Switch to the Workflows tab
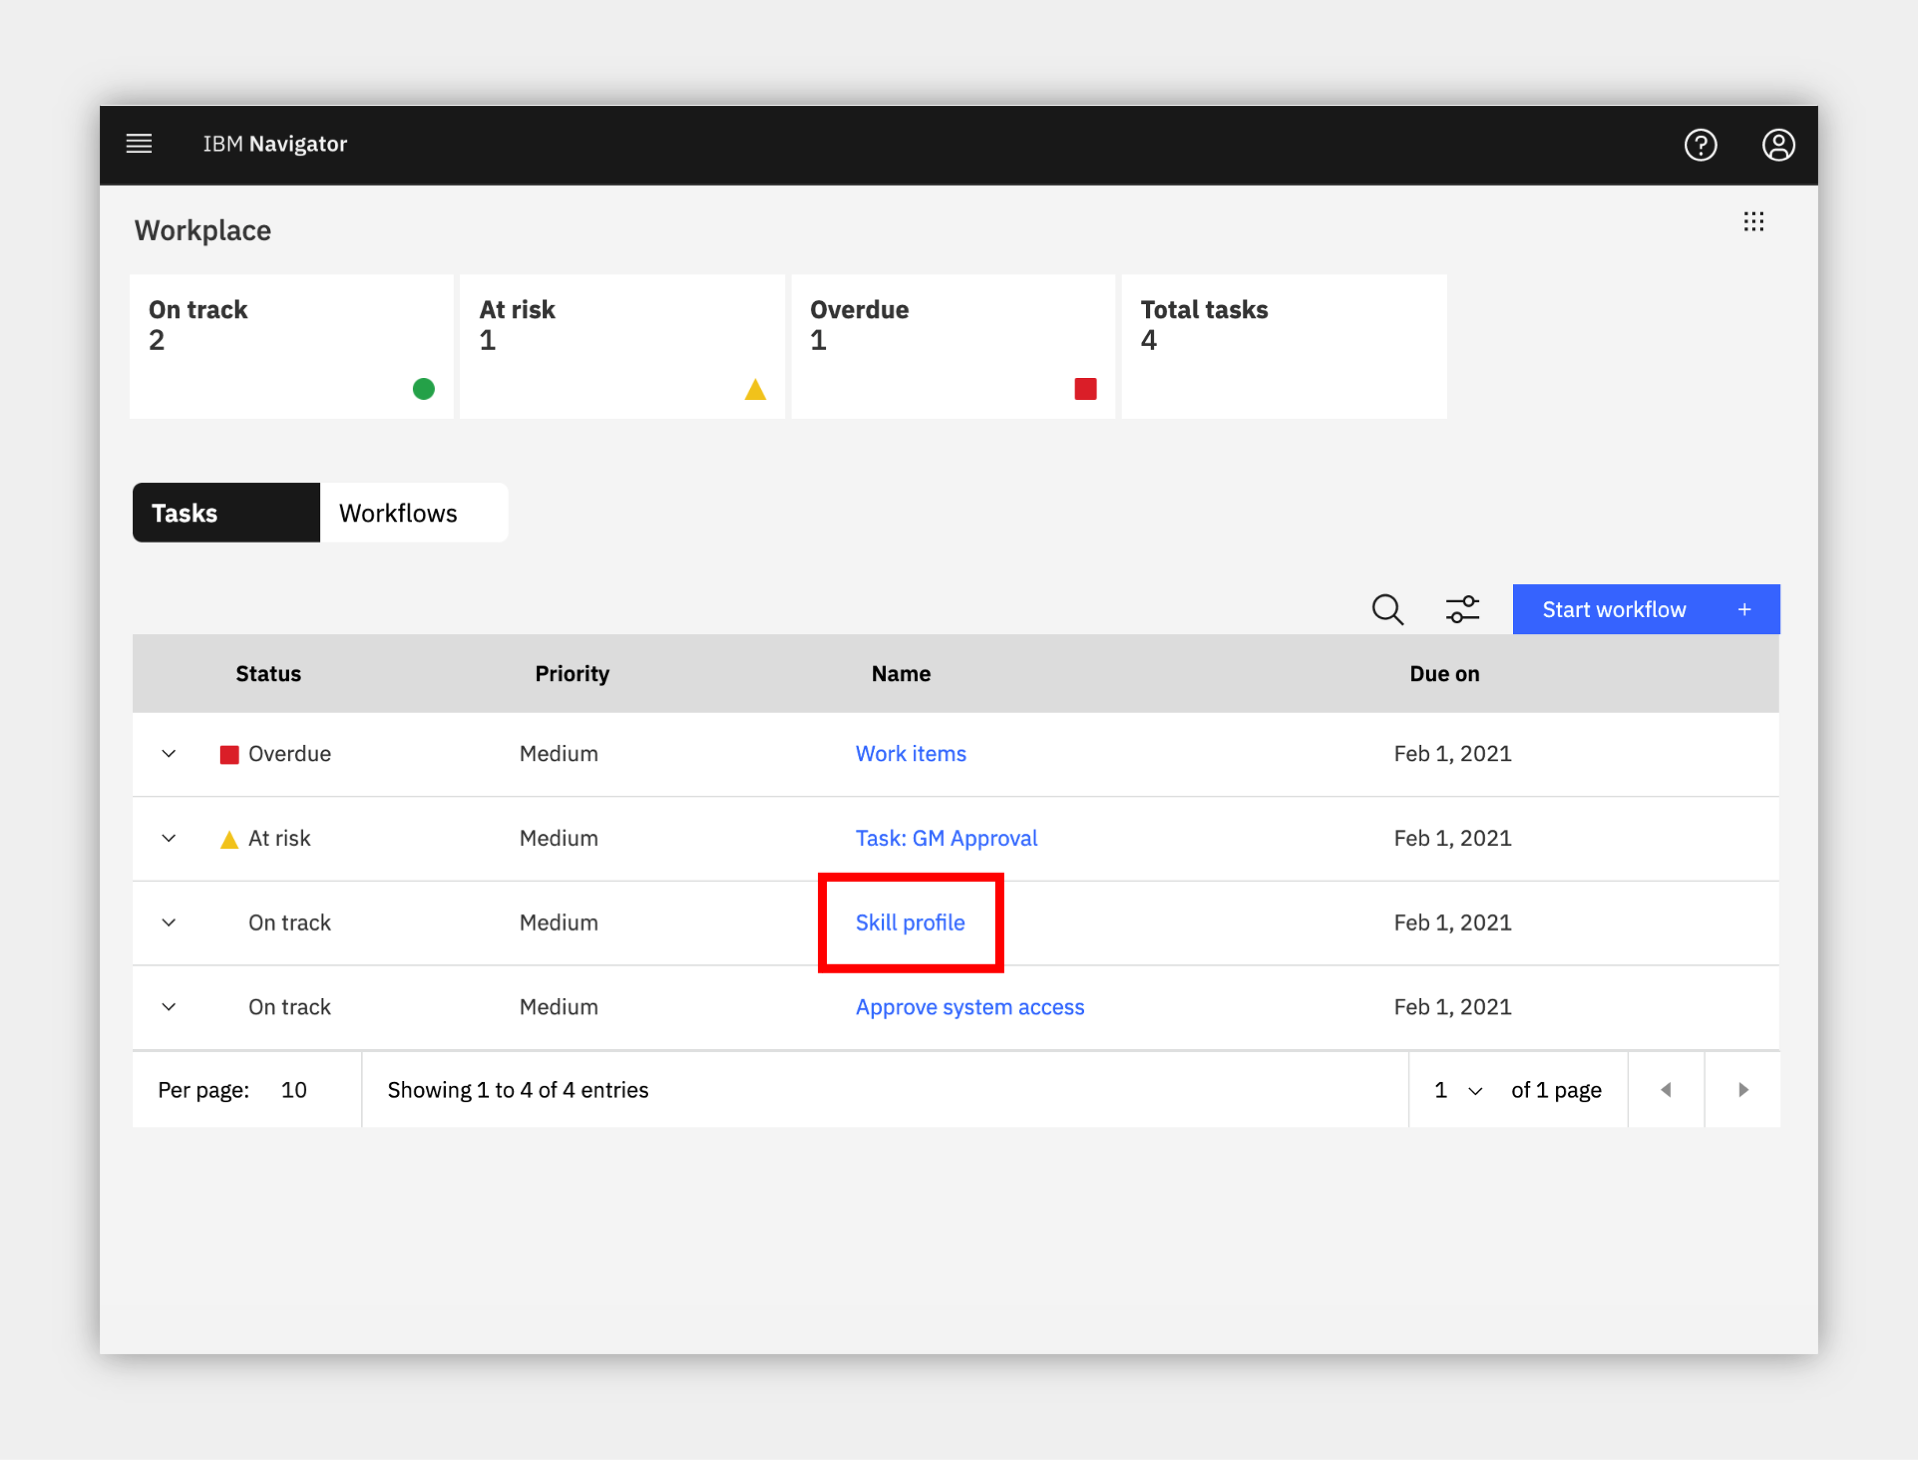Image resolution: width=1918 pixels, height=1460 pixels. click(x=414, y=513)
